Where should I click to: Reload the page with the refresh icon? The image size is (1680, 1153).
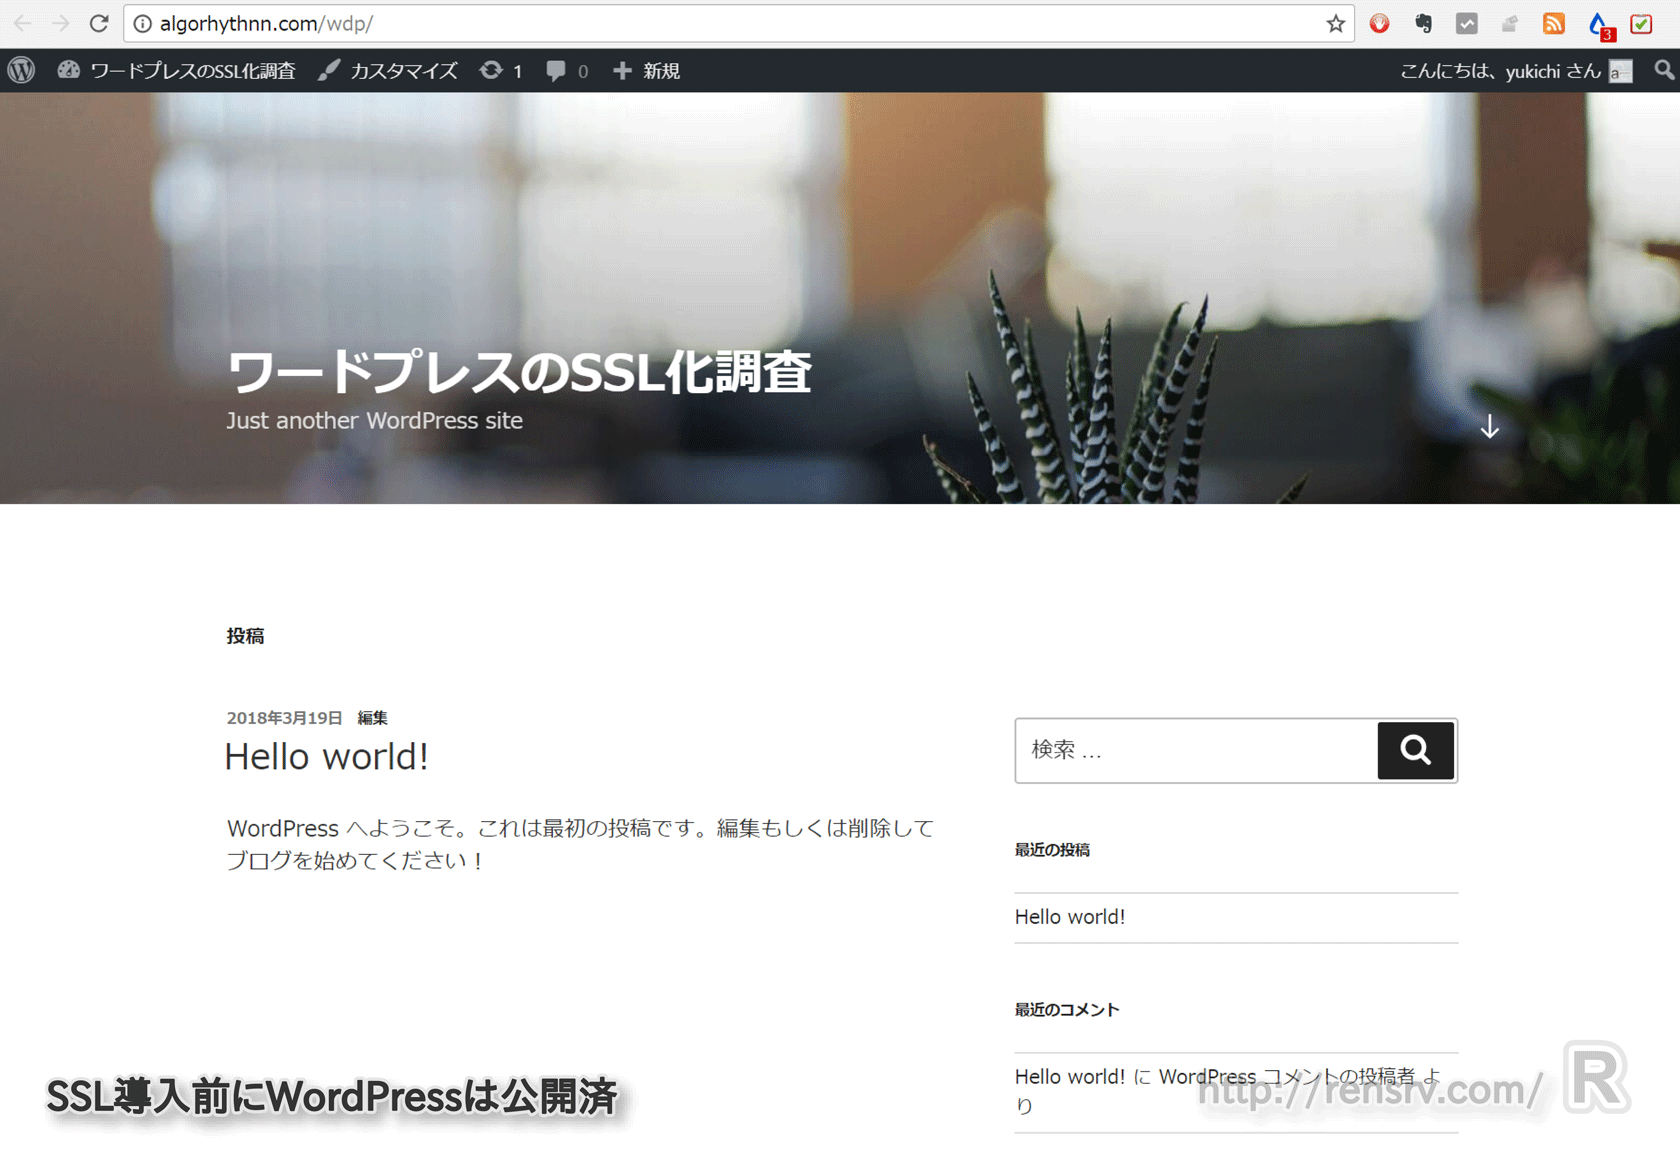99,23
